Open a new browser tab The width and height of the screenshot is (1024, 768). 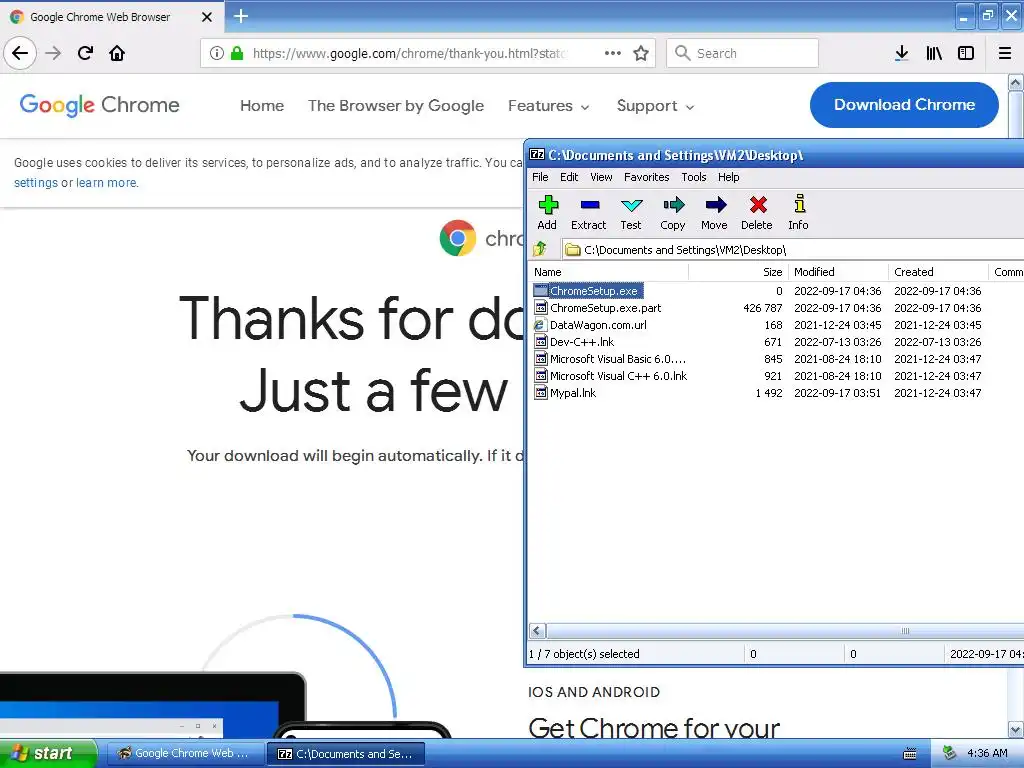coord(241,16)
